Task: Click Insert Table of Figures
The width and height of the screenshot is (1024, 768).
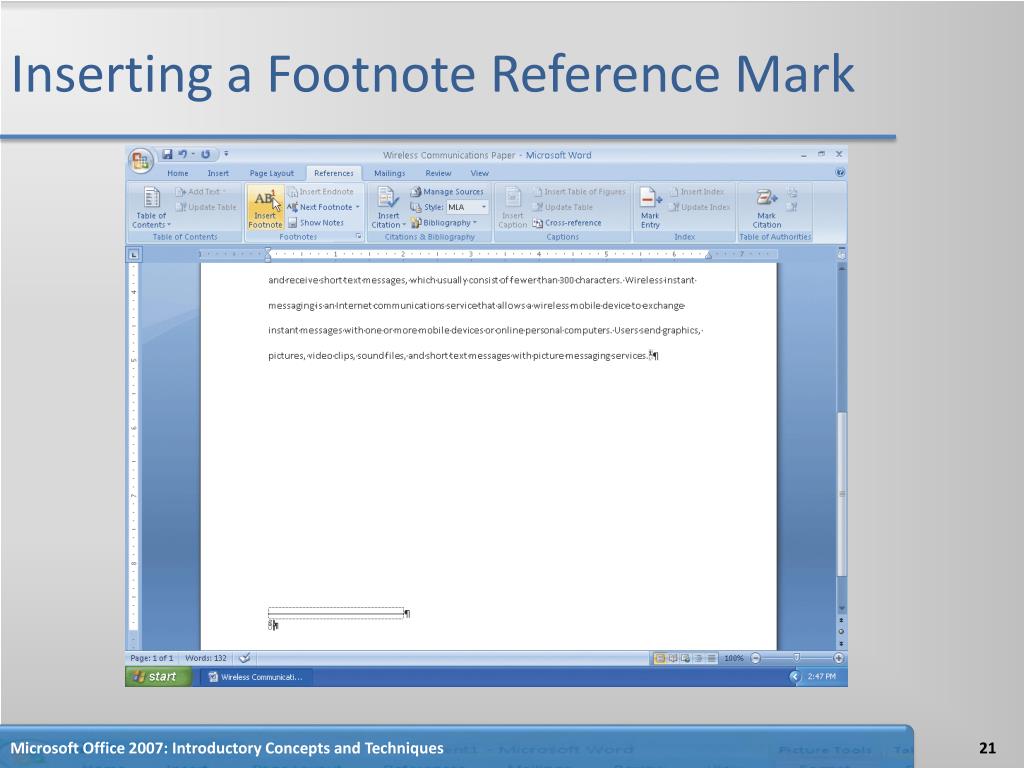Action: tap(579, 191)
